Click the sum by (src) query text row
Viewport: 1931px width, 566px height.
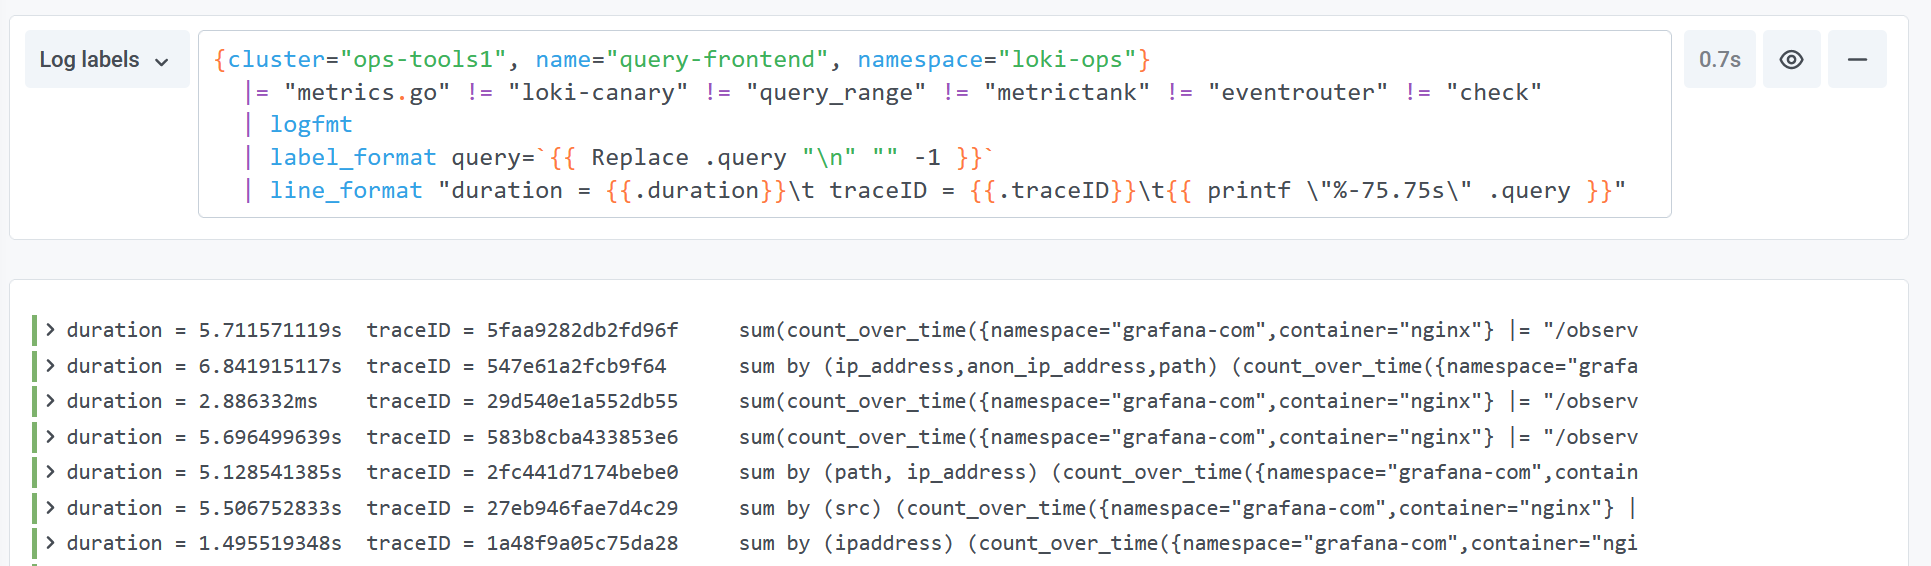1187,508
